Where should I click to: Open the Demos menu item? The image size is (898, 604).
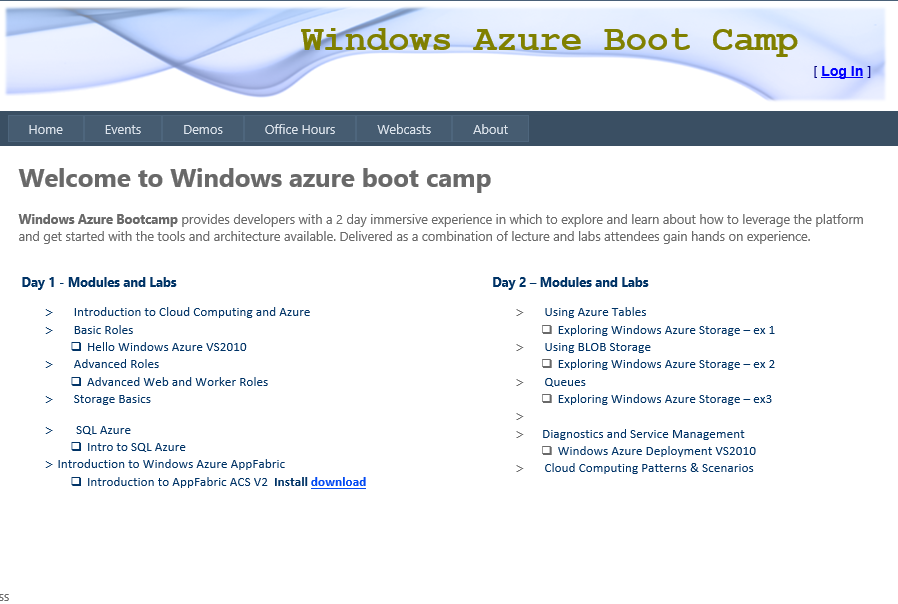(x=203, y=129)
